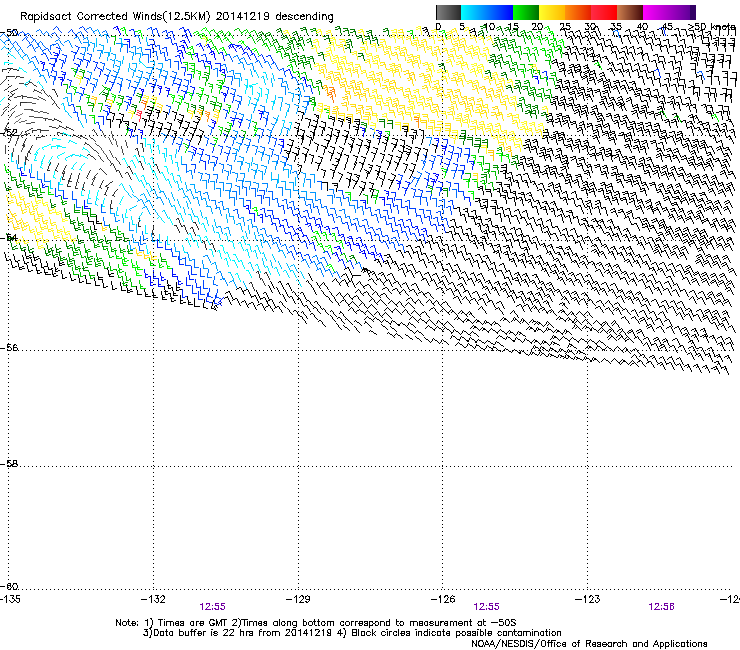Click the green 15-20 knots legend swatch

[x=526, y=12]
